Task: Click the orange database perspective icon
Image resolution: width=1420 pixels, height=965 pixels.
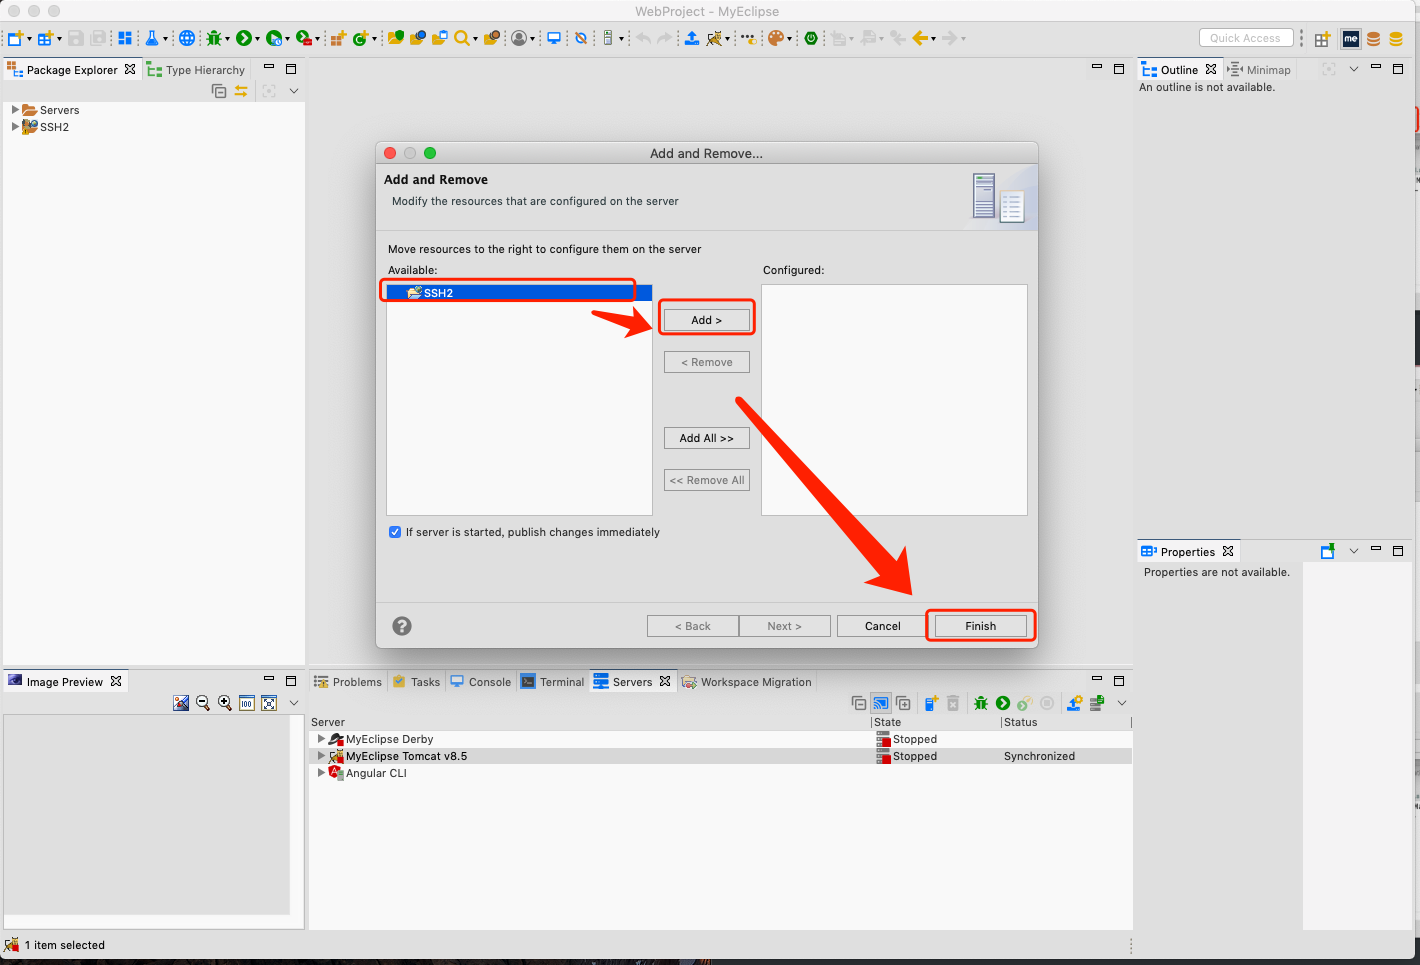Action: click(x=1374, y=39)
